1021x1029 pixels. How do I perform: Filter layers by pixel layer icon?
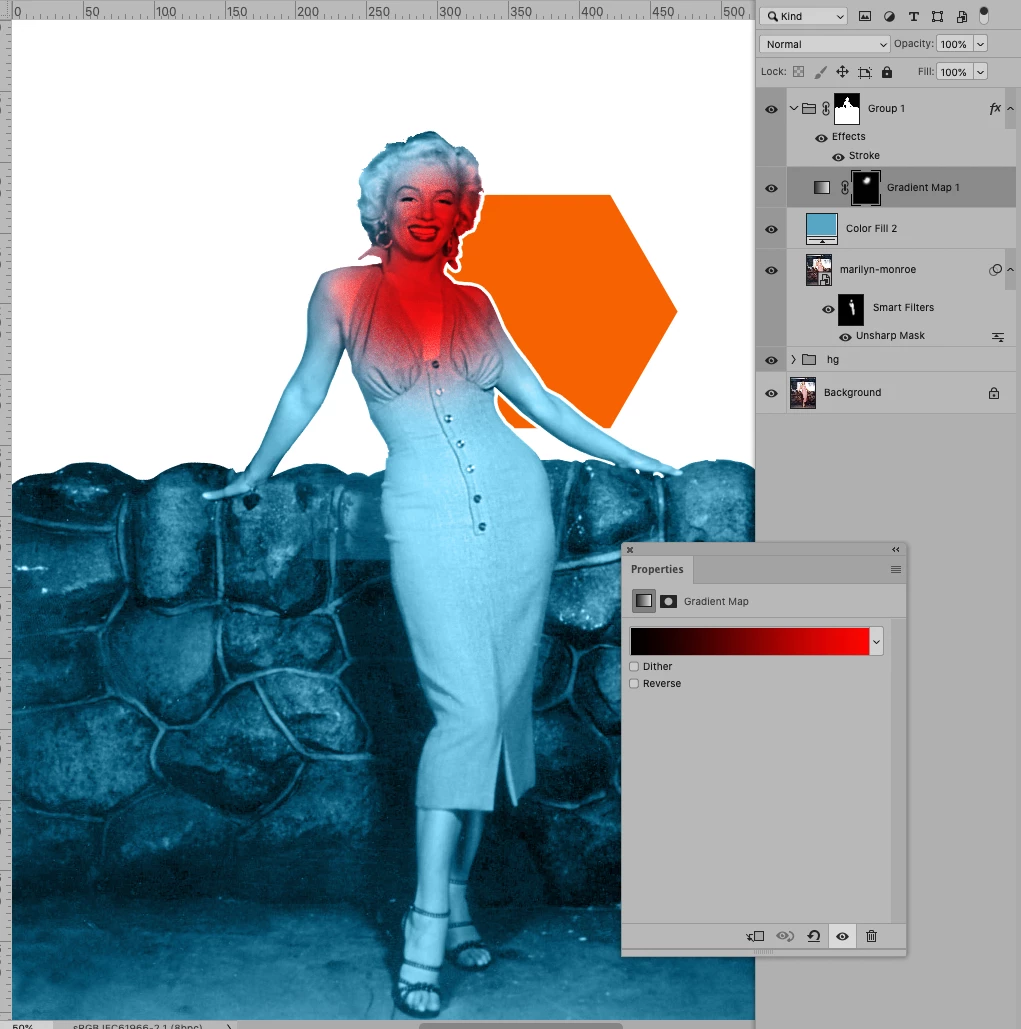pos(865,16)
